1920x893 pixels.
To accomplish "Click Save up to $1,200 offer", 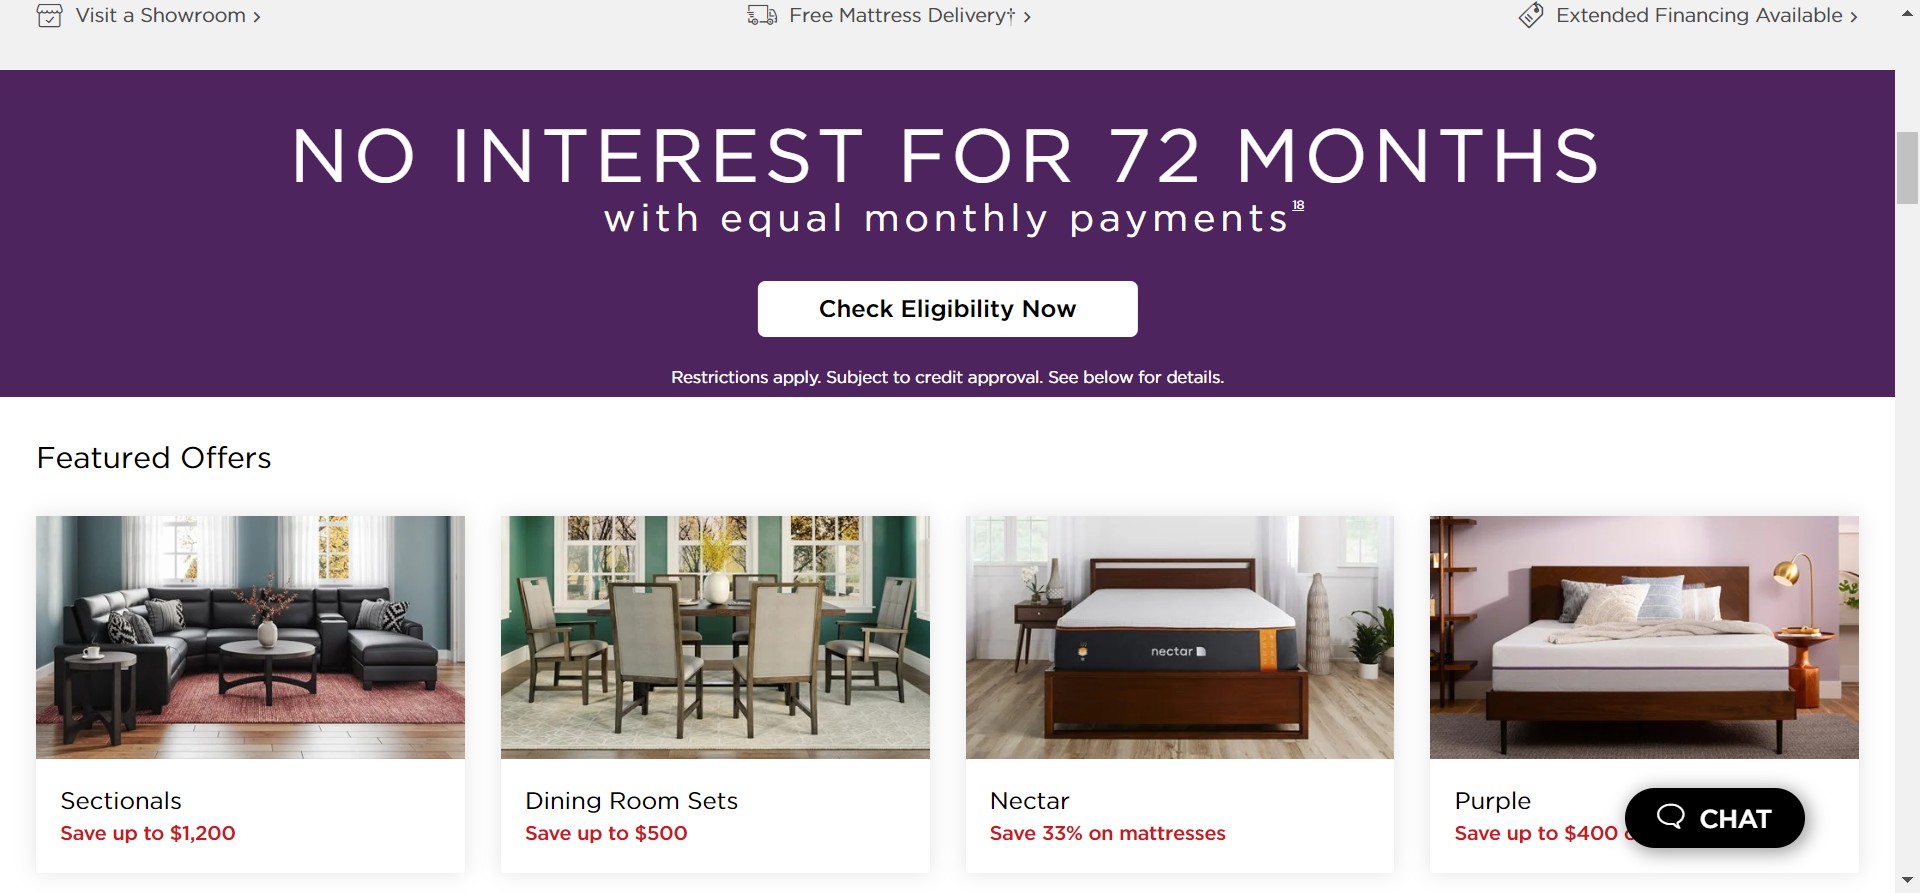I will click(x=148, y=833).
